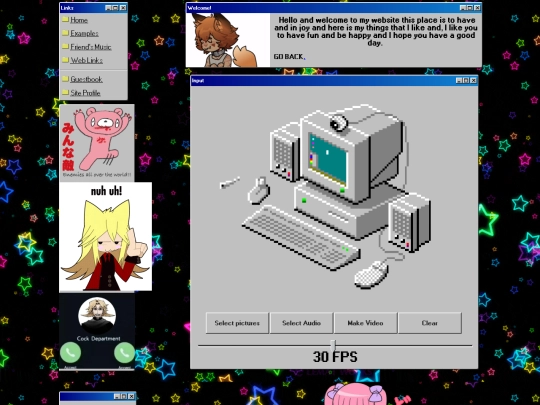Minimize the Welcome window

point(463,8)
